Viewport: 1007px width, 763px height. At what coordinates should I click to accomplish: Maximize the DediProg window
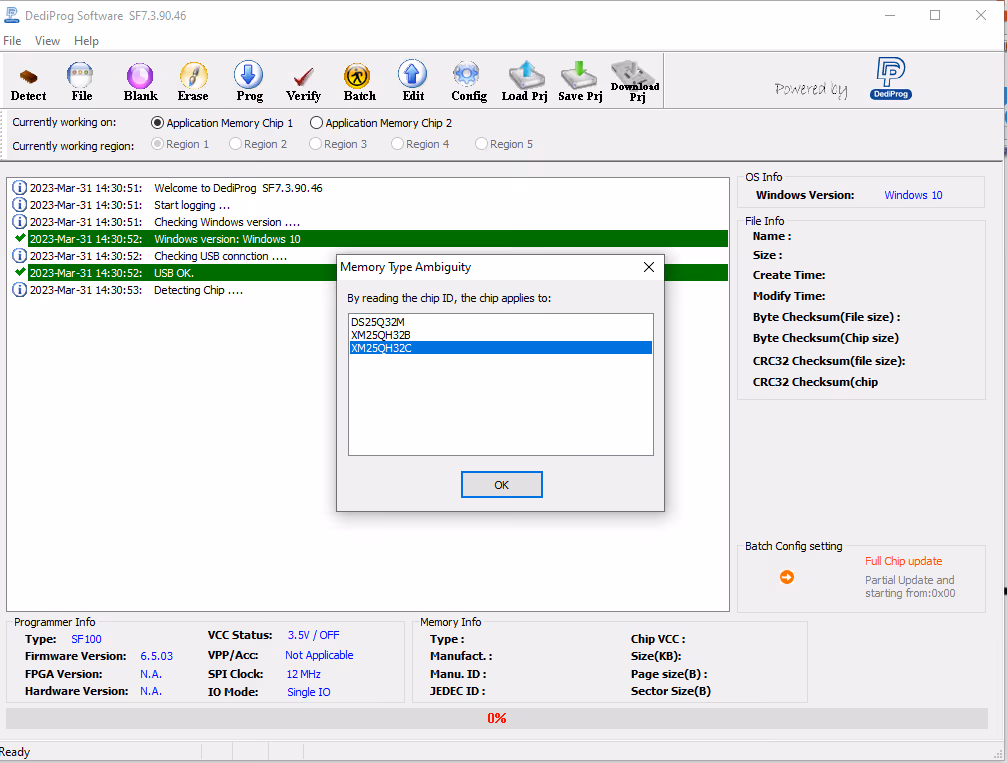[x=935, y=15]
